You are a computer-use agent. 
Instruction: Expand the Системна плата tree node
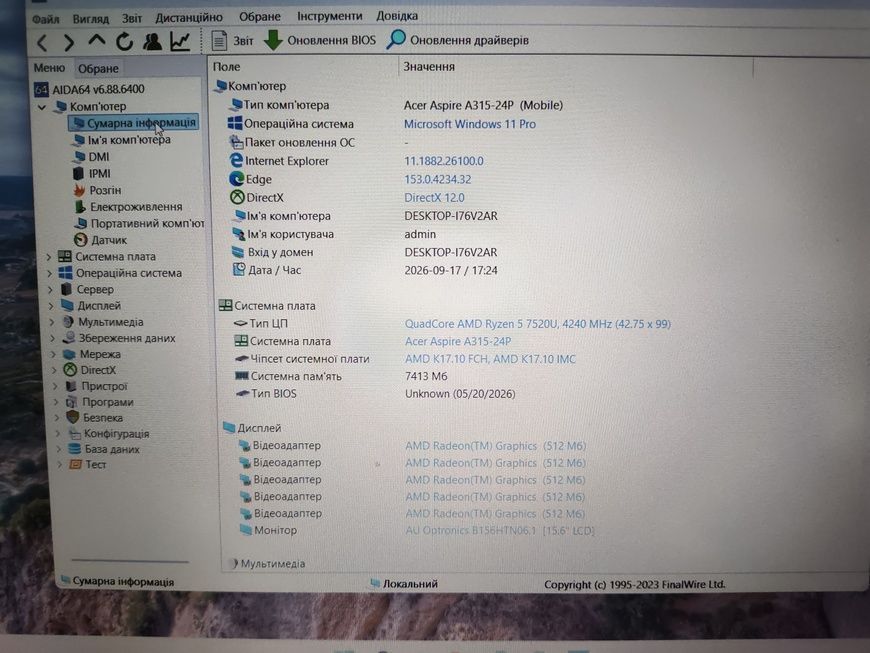click(49, 257)
